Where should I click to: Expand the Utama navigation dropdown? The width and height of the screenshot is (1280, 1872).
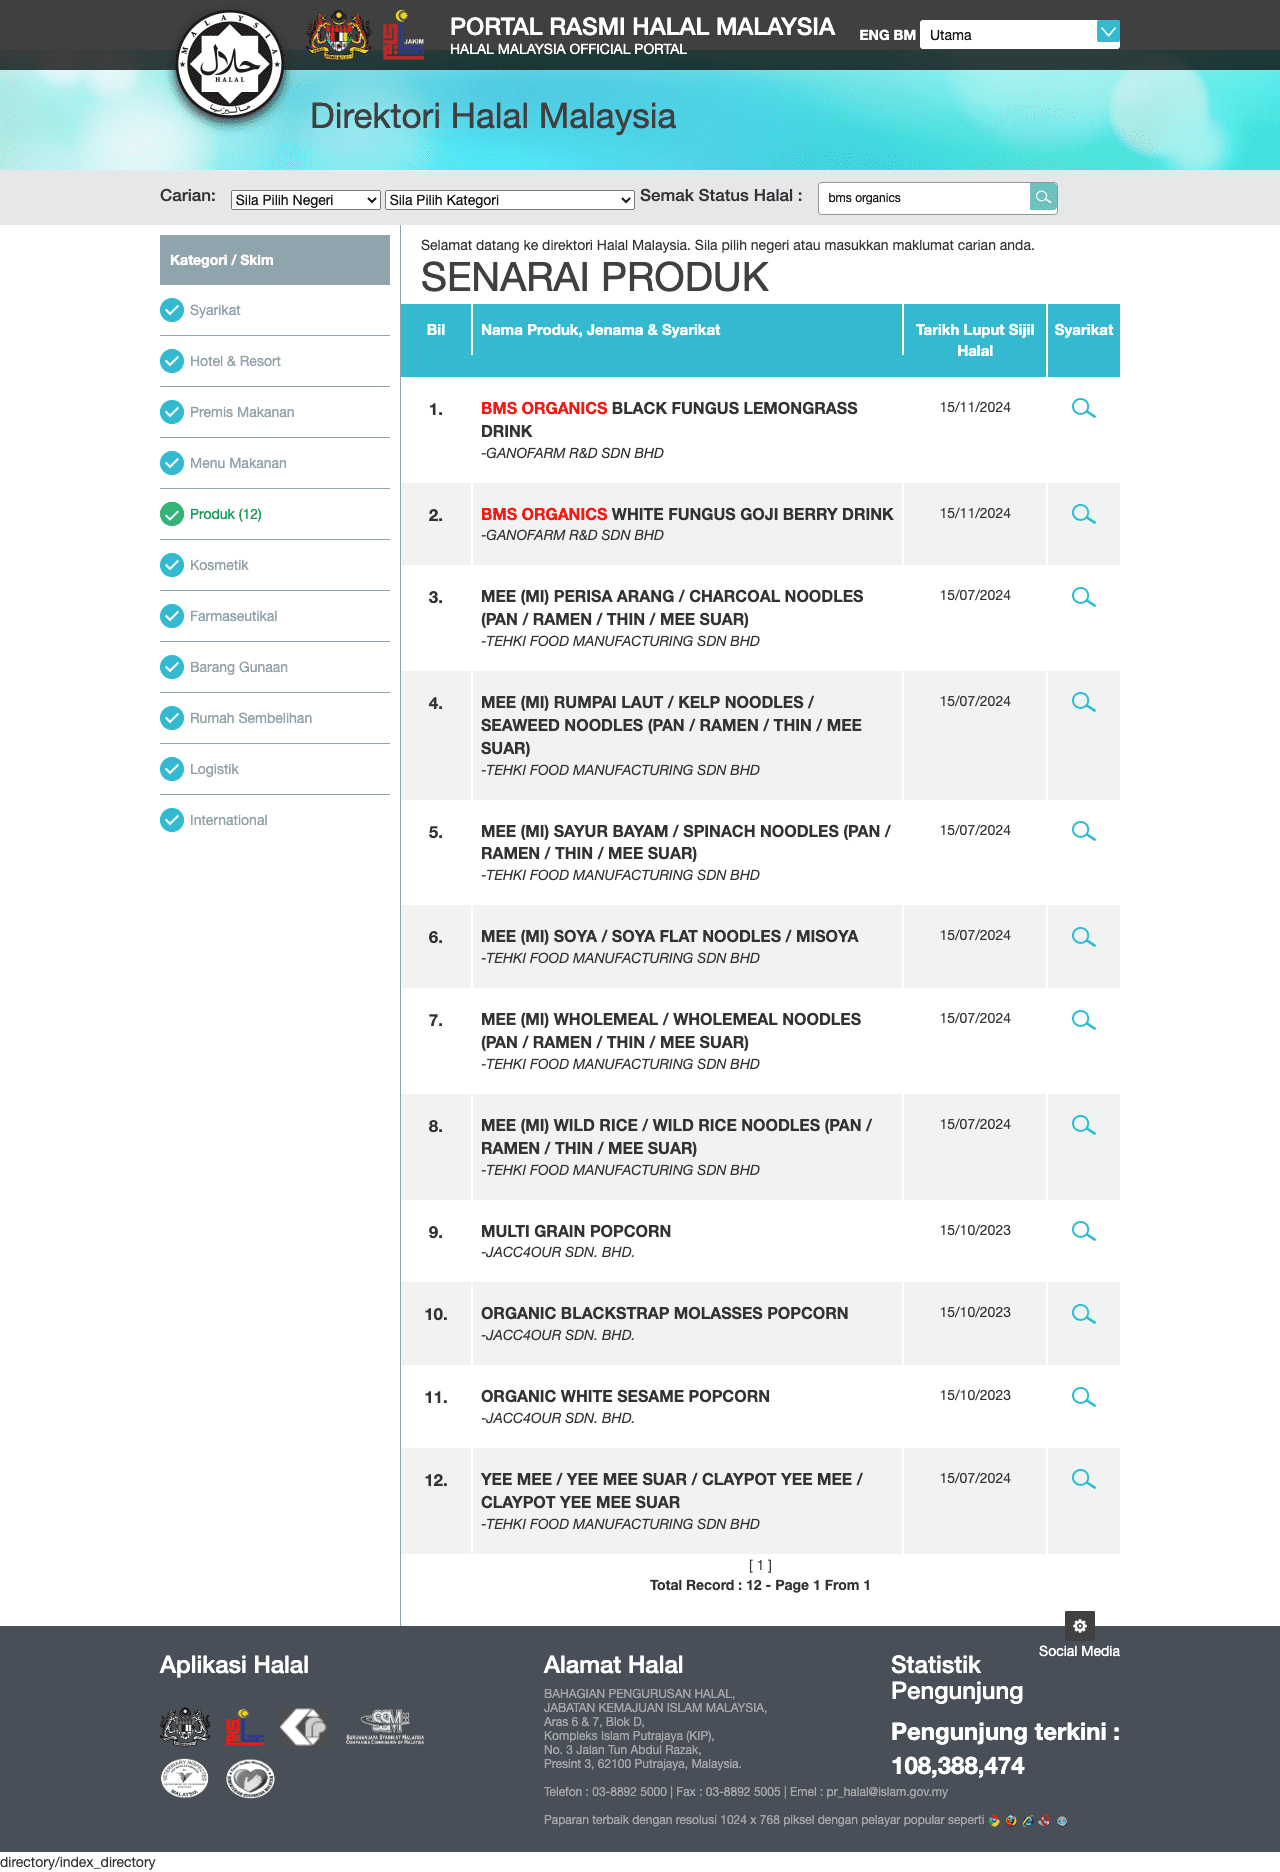coord(1019,35)
